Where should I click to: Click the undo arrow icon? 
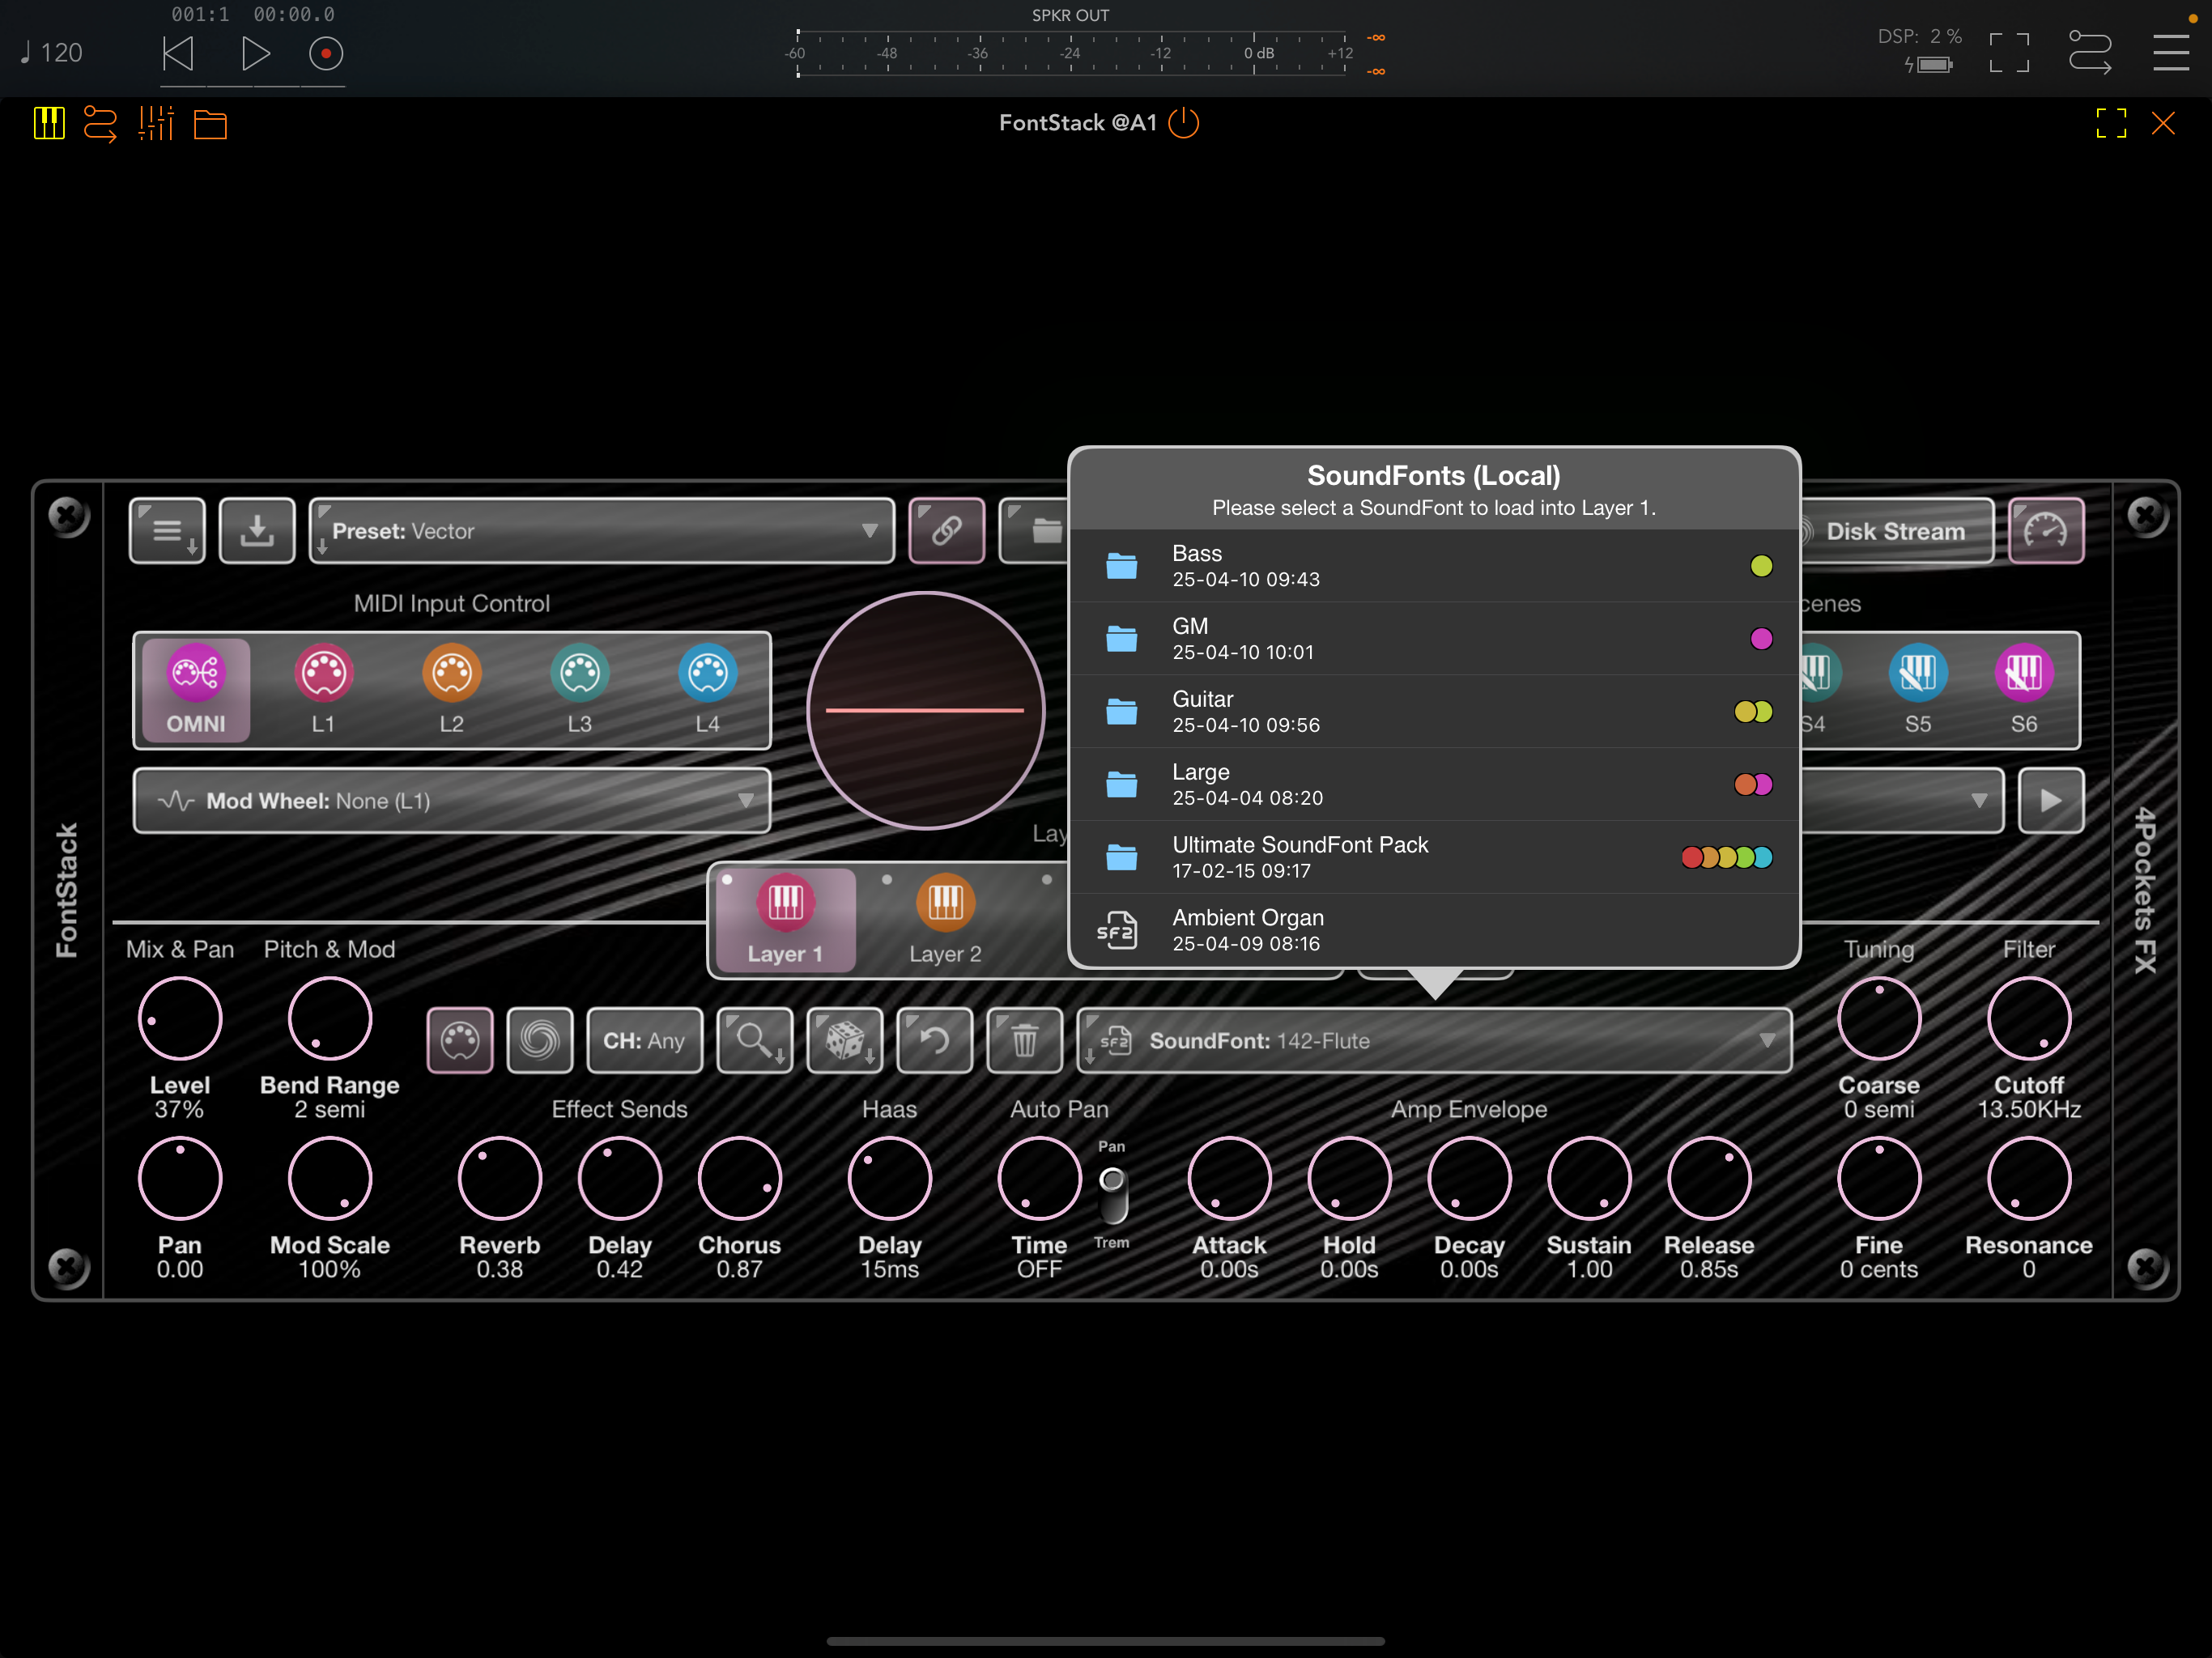(x=934, y=1040)
